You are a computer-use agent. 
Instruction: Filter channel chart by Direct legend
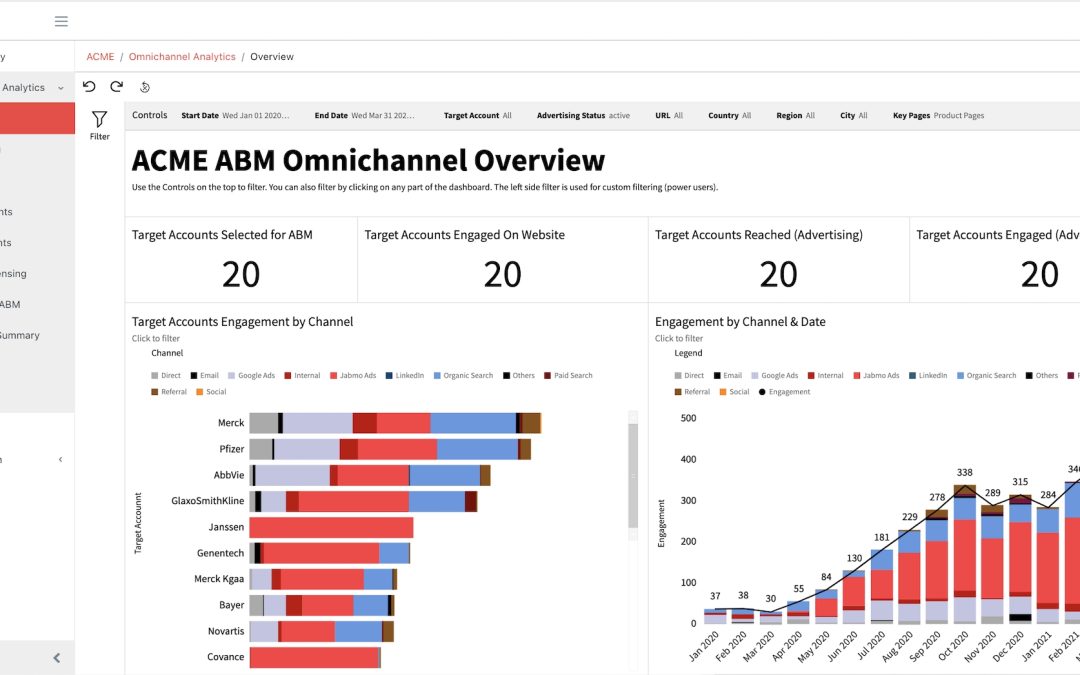[166, 375]
